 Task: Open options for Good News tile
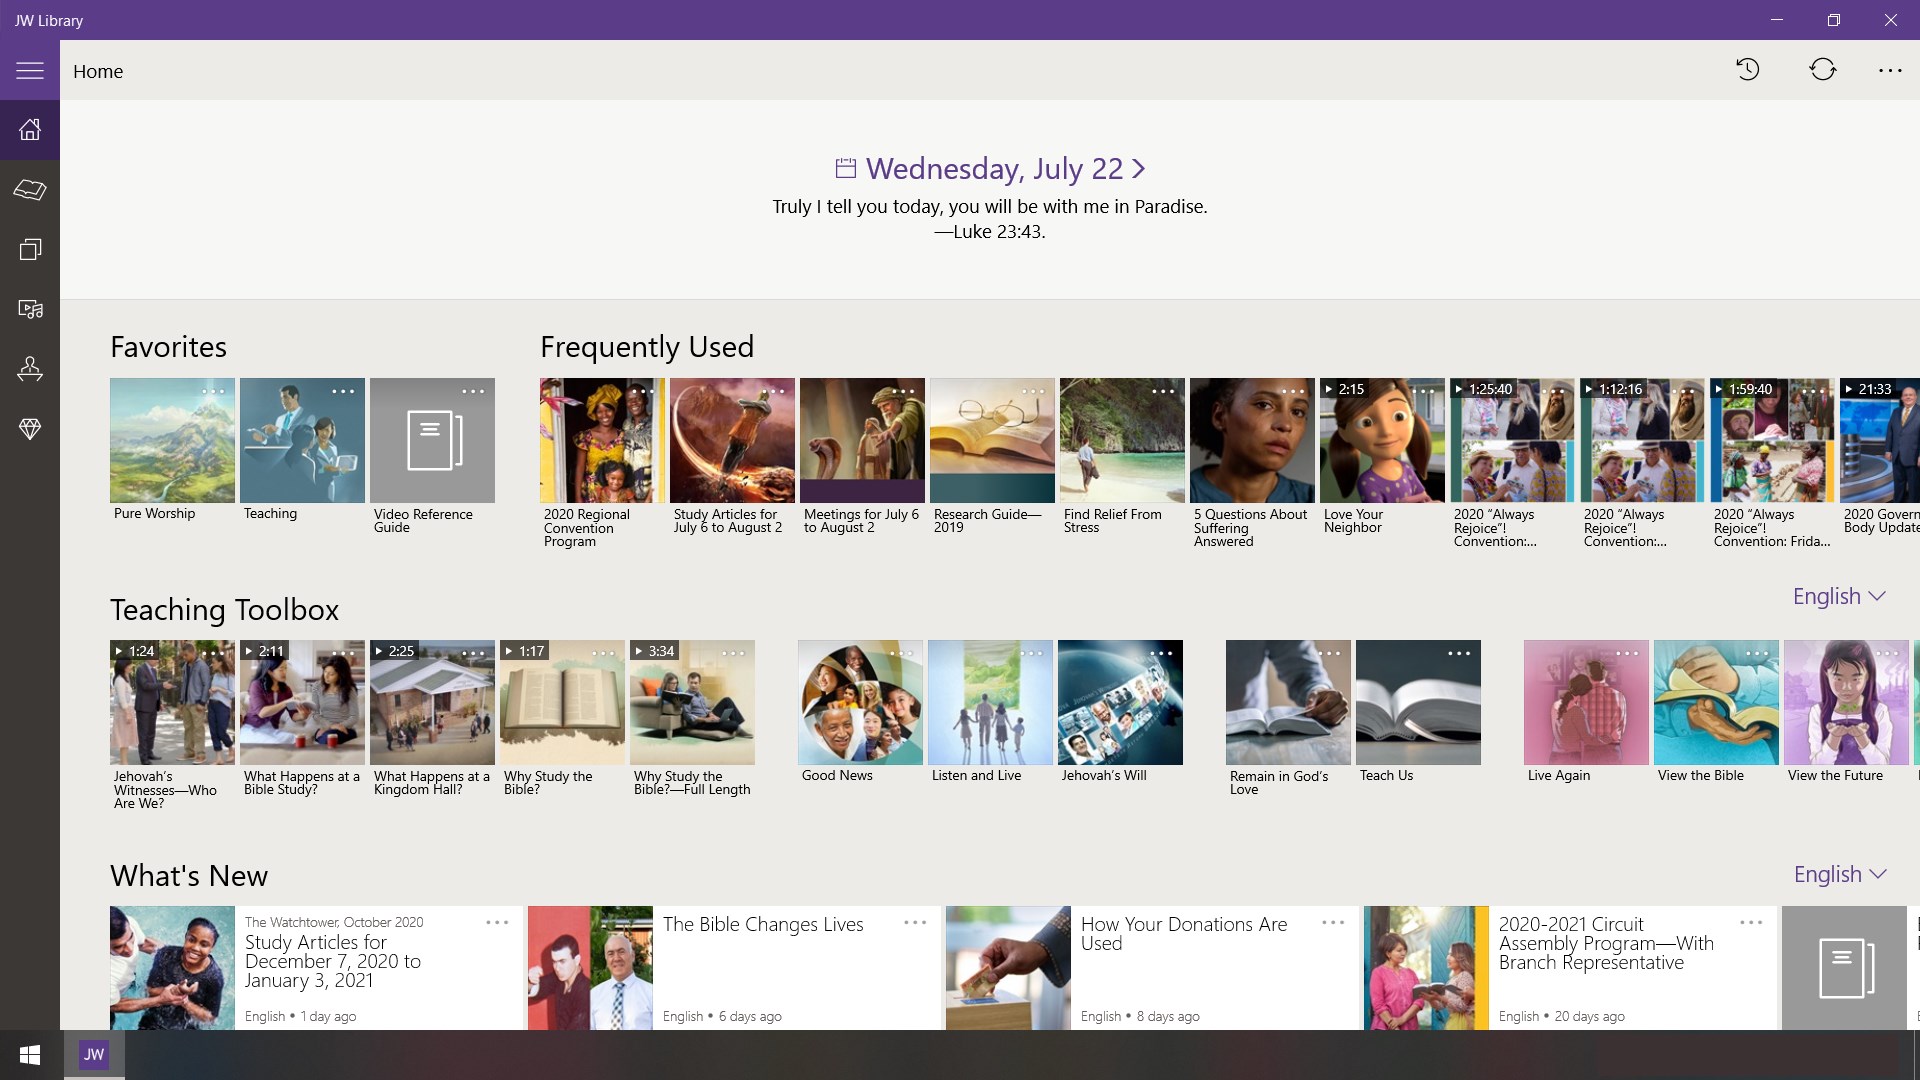pos(901,653)
